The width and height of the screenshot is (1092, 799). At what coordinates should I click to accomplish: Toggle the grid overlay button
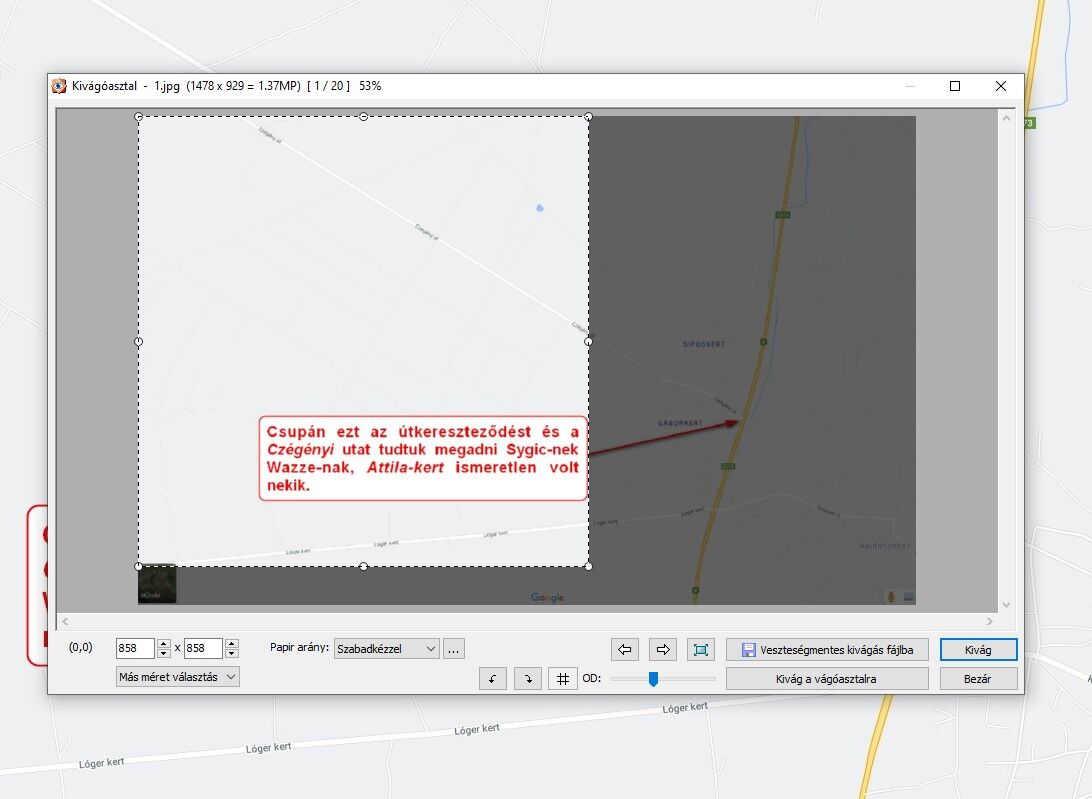click(x=563, y=678)
